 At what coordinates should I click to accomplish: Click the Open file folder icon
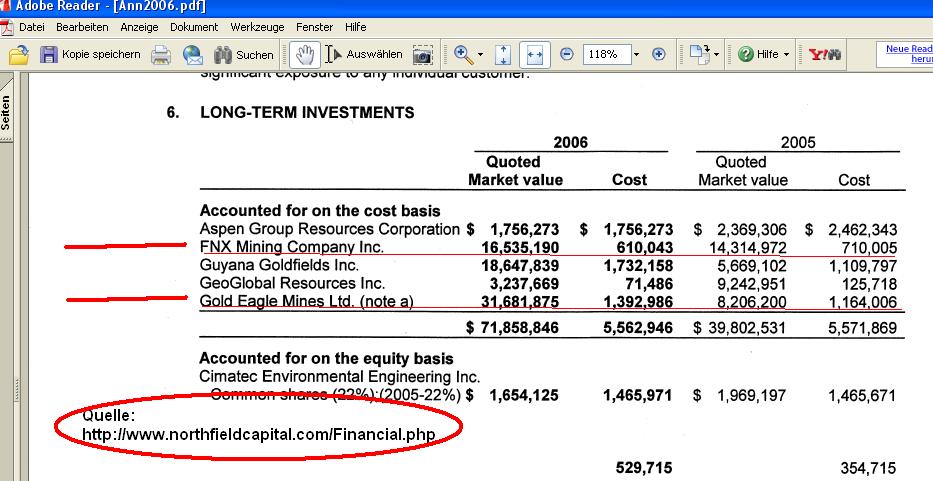[19, 55]
